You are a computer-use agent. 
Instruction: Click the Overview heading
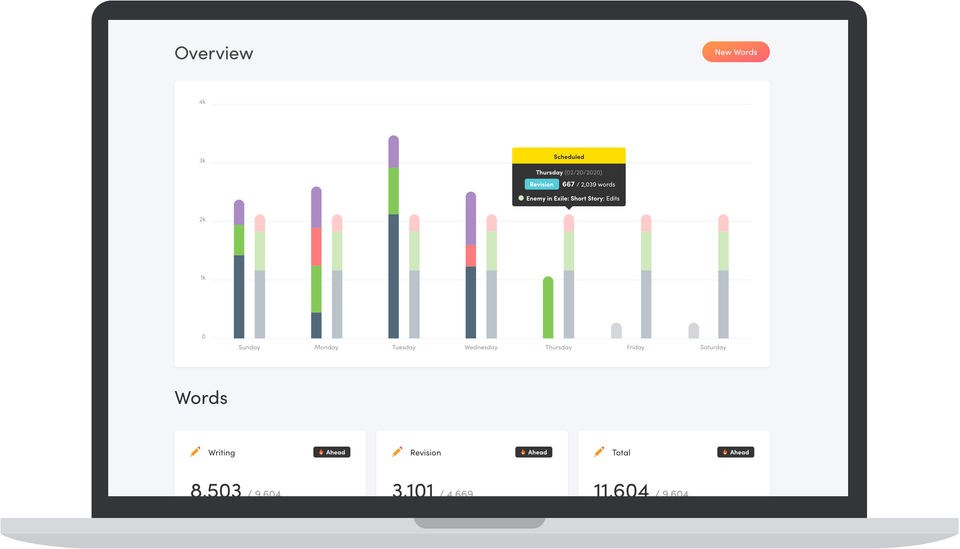pos(214,53)
